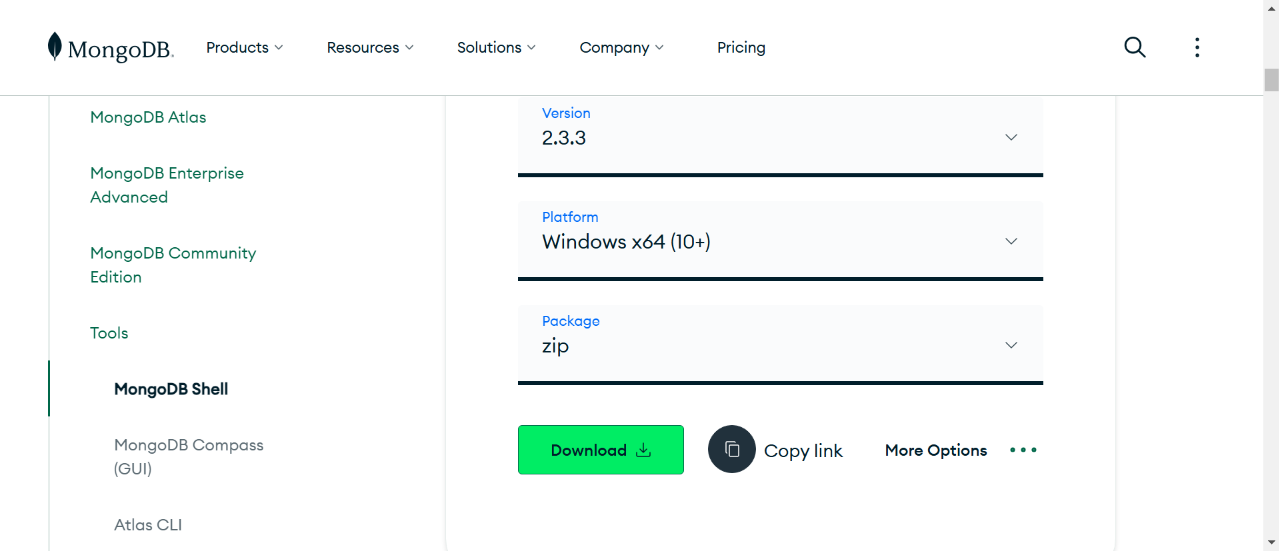Click the page vertical scrollbar thumb
Screen dimensions: 1279x551
[x=1271, y=79]
